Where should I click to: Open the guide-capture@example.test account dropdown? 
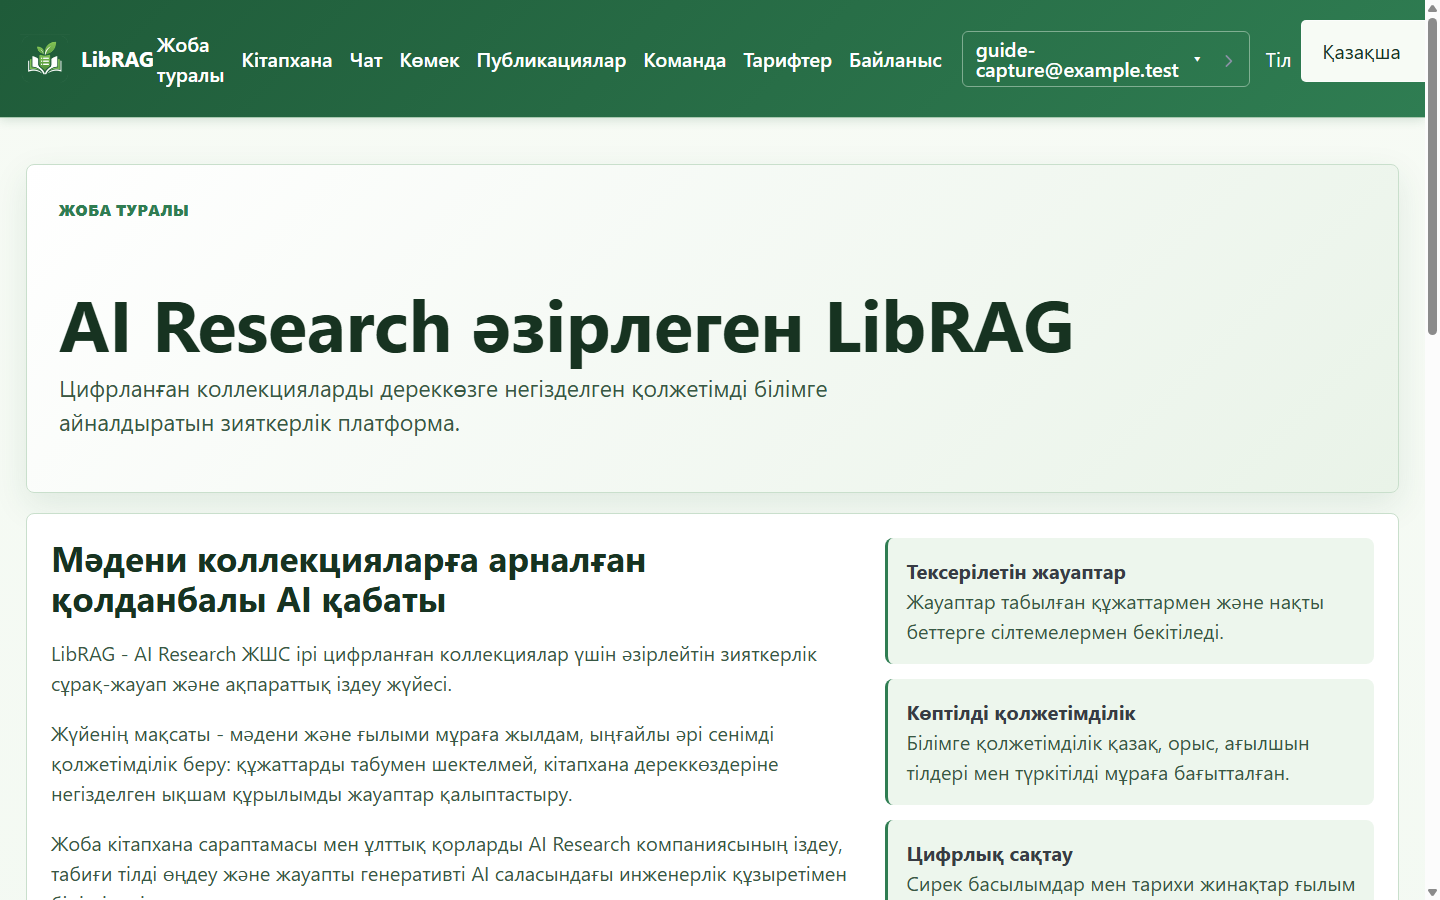point(1090,59)
